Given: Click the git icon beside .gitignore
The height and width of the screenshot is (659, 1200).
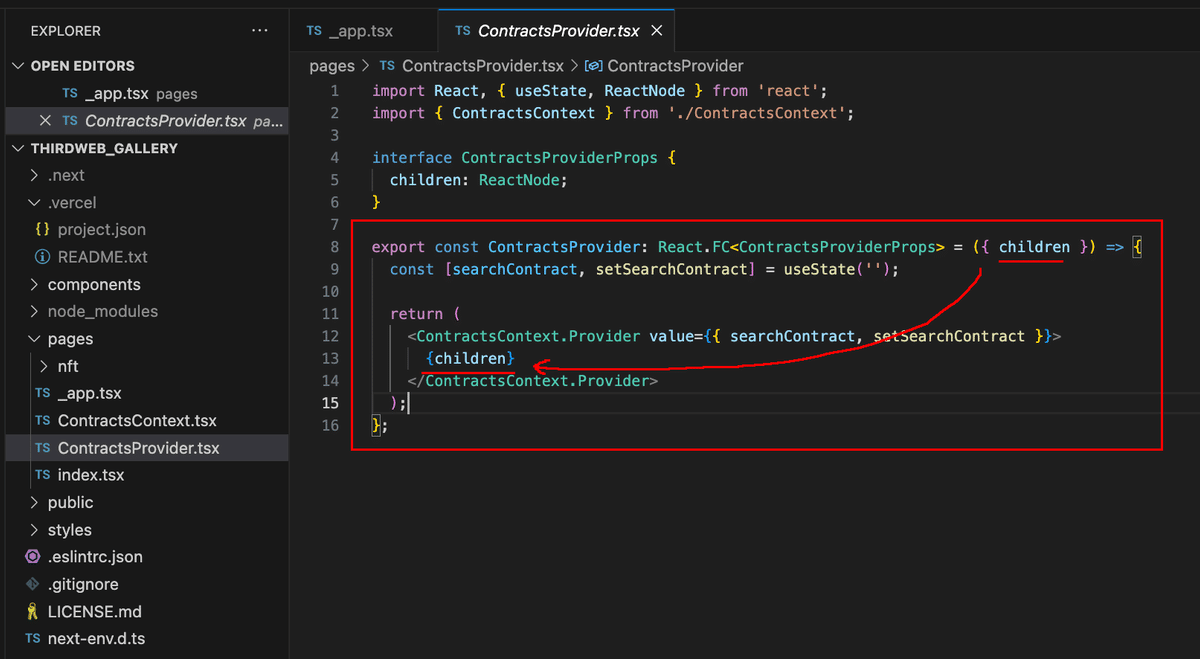Looking at the screenshot, I should [x=32, y=584].
